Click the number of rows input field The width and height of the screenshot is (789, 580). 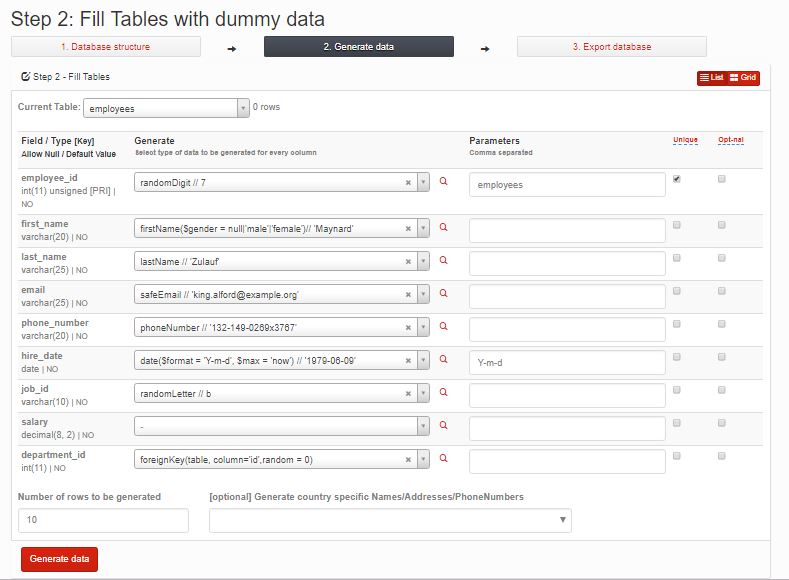pyautogui.click(x=103, y=520)
